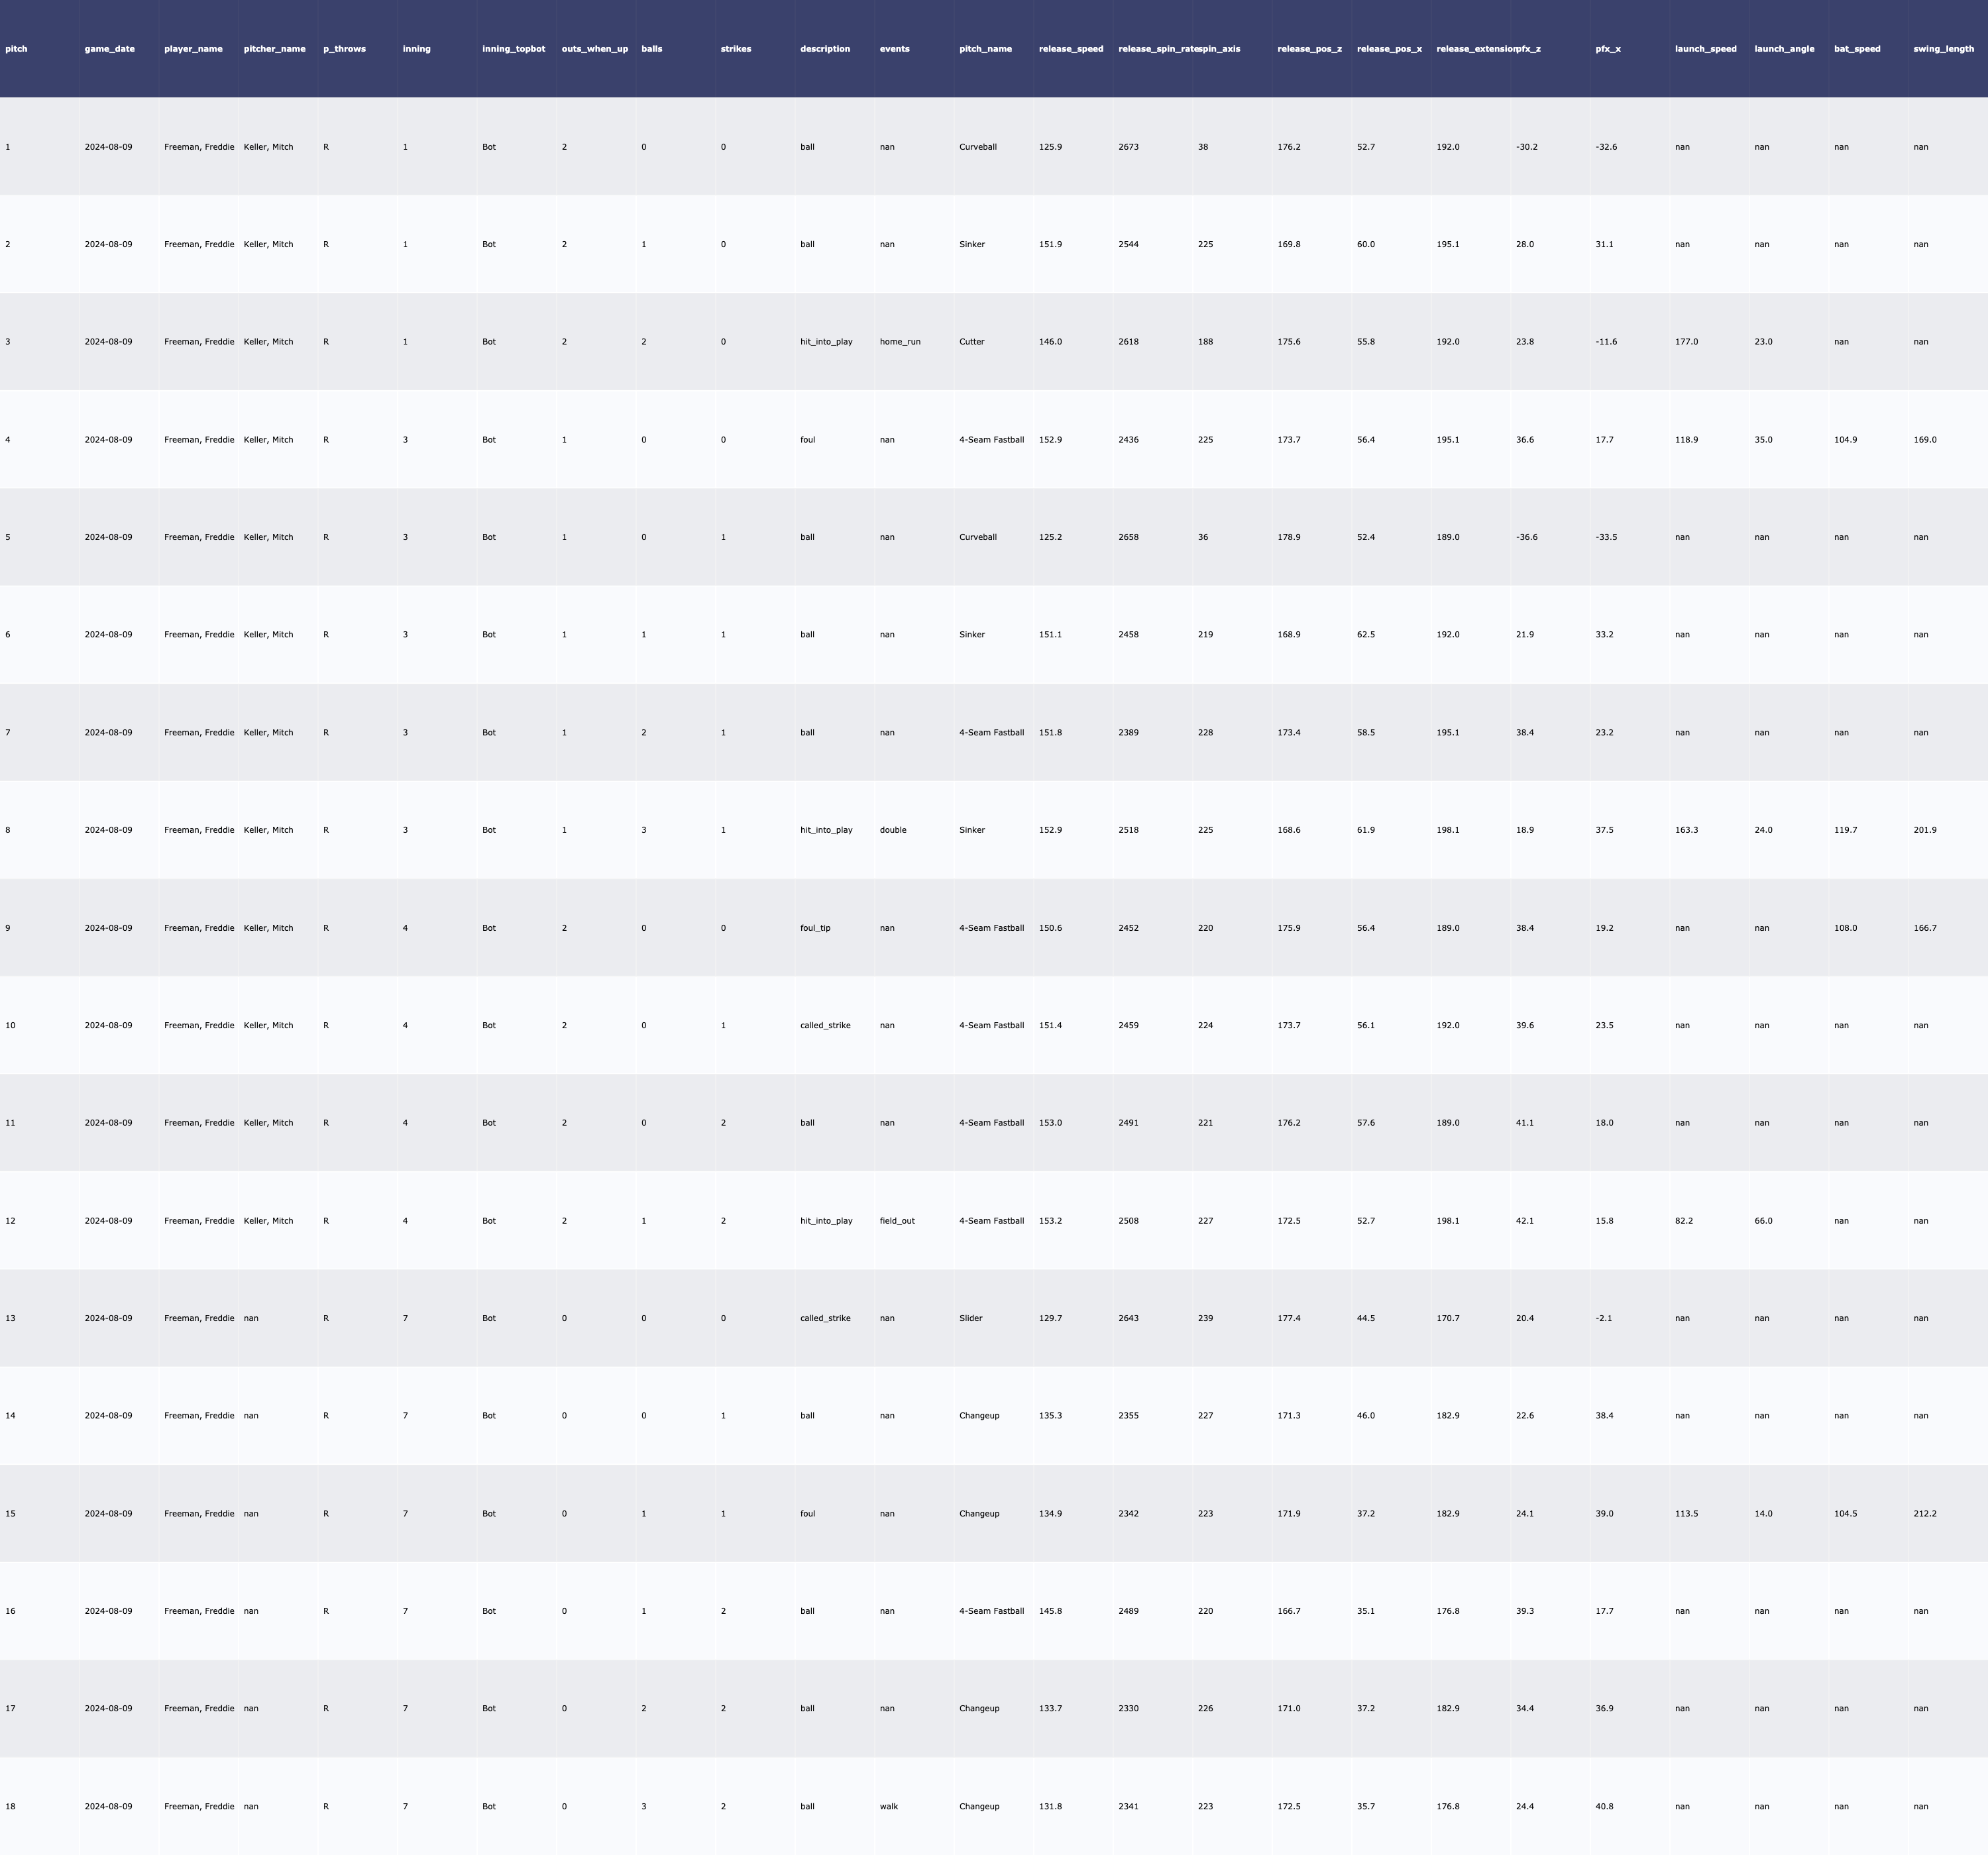Click the release_speed column header
1988x1855 pixels.
tap(1071, 49)
